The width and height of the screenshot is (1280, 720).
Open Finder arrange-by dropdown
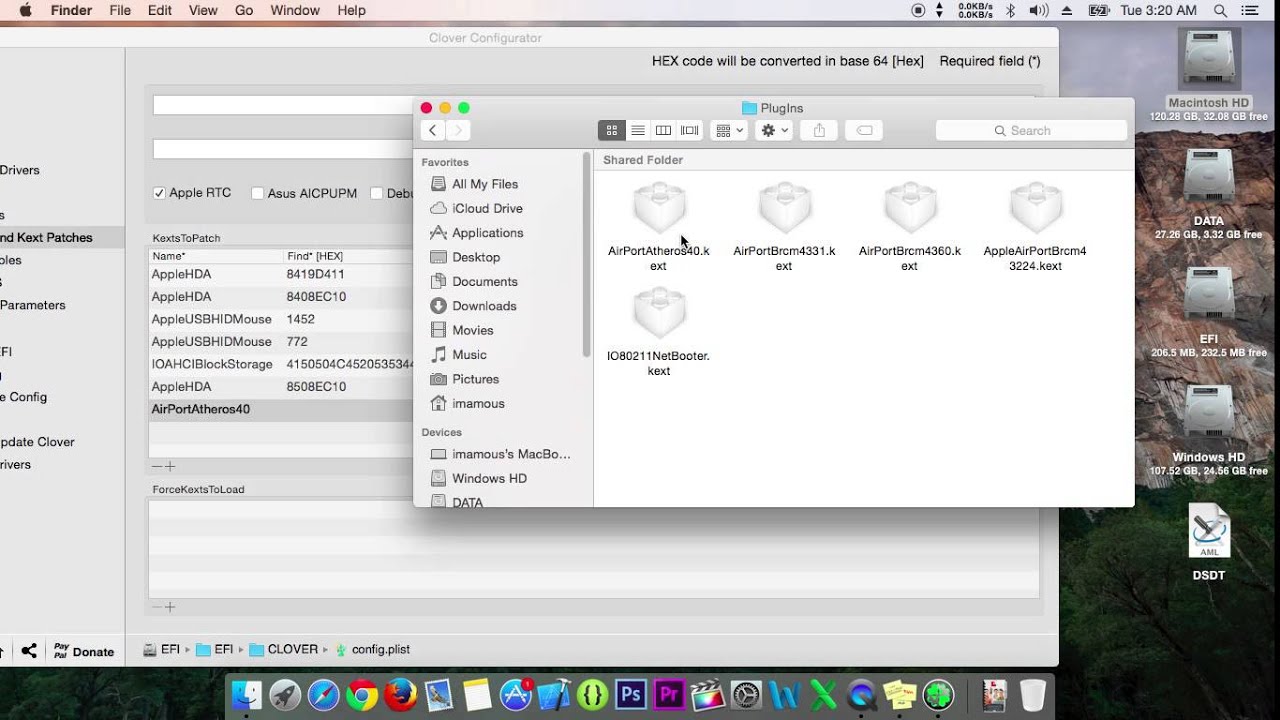point(728,131)
